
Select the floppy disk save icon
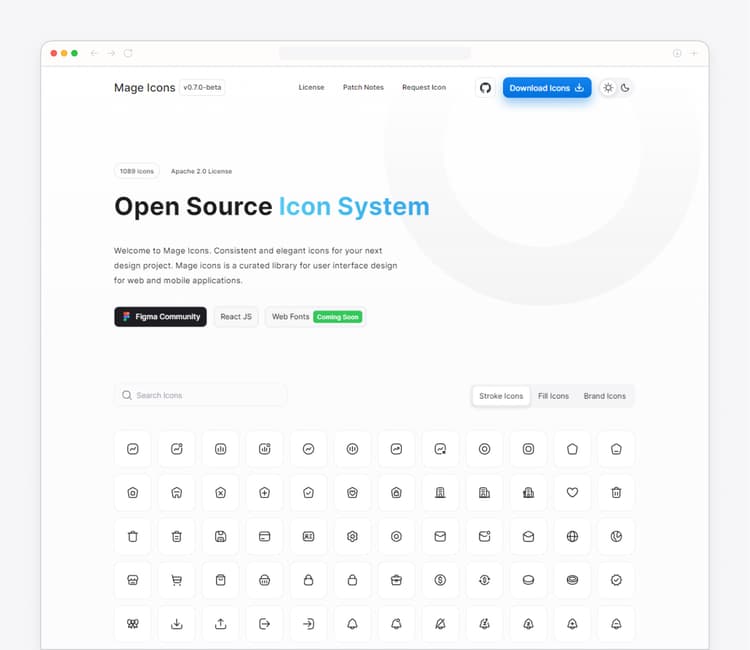(x=221, y=536)
